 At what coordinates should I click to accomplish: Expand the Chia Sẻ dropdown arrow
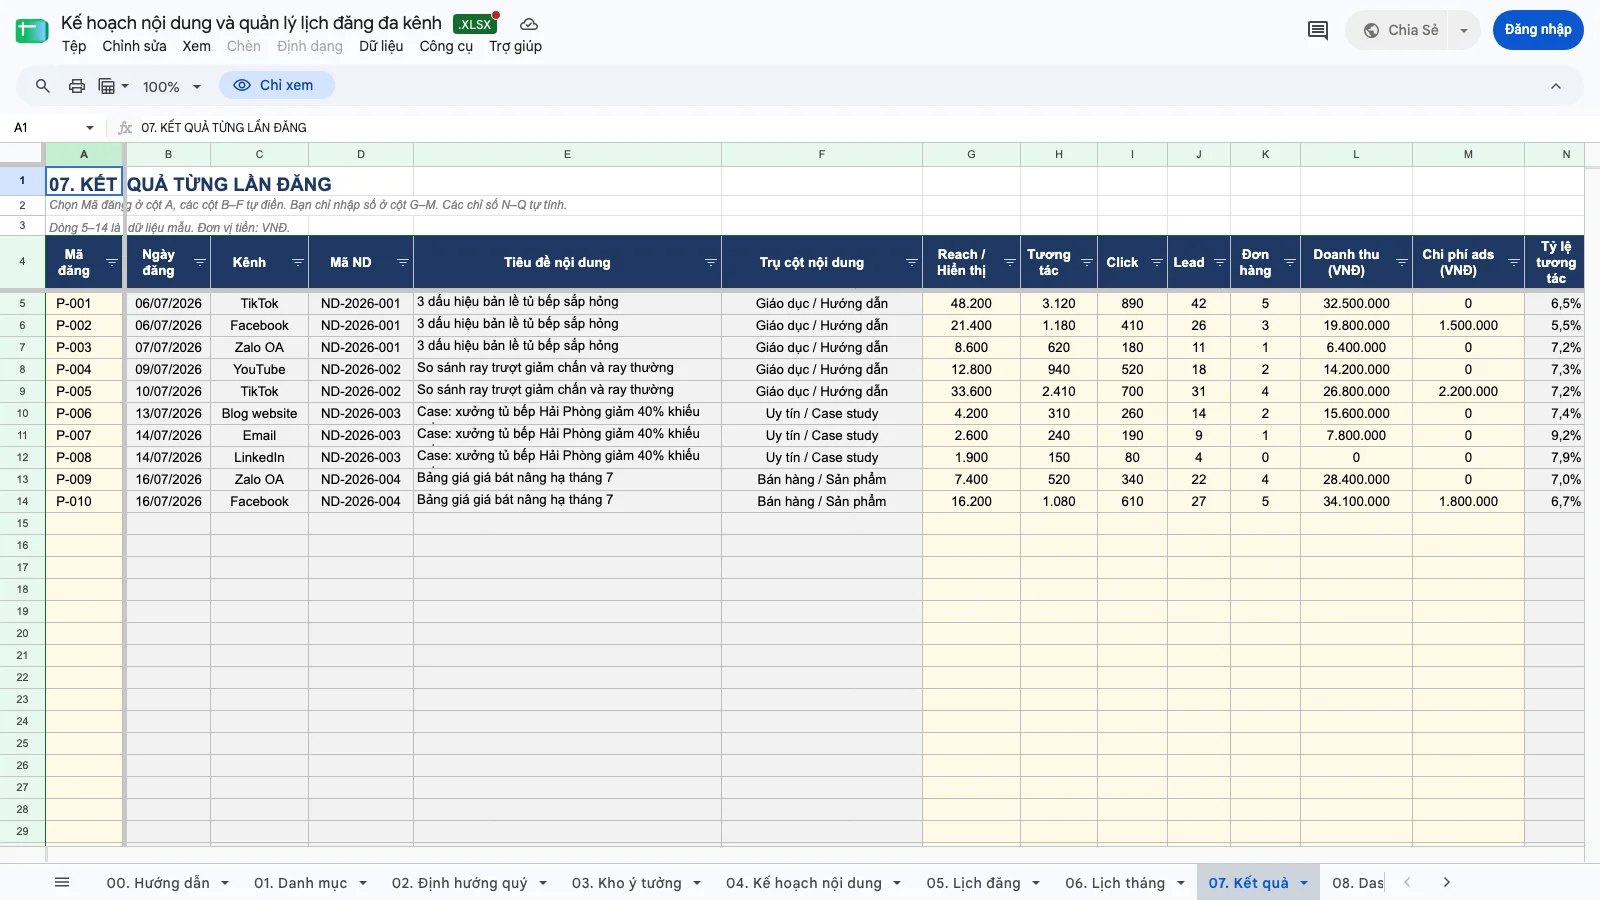1464,30
